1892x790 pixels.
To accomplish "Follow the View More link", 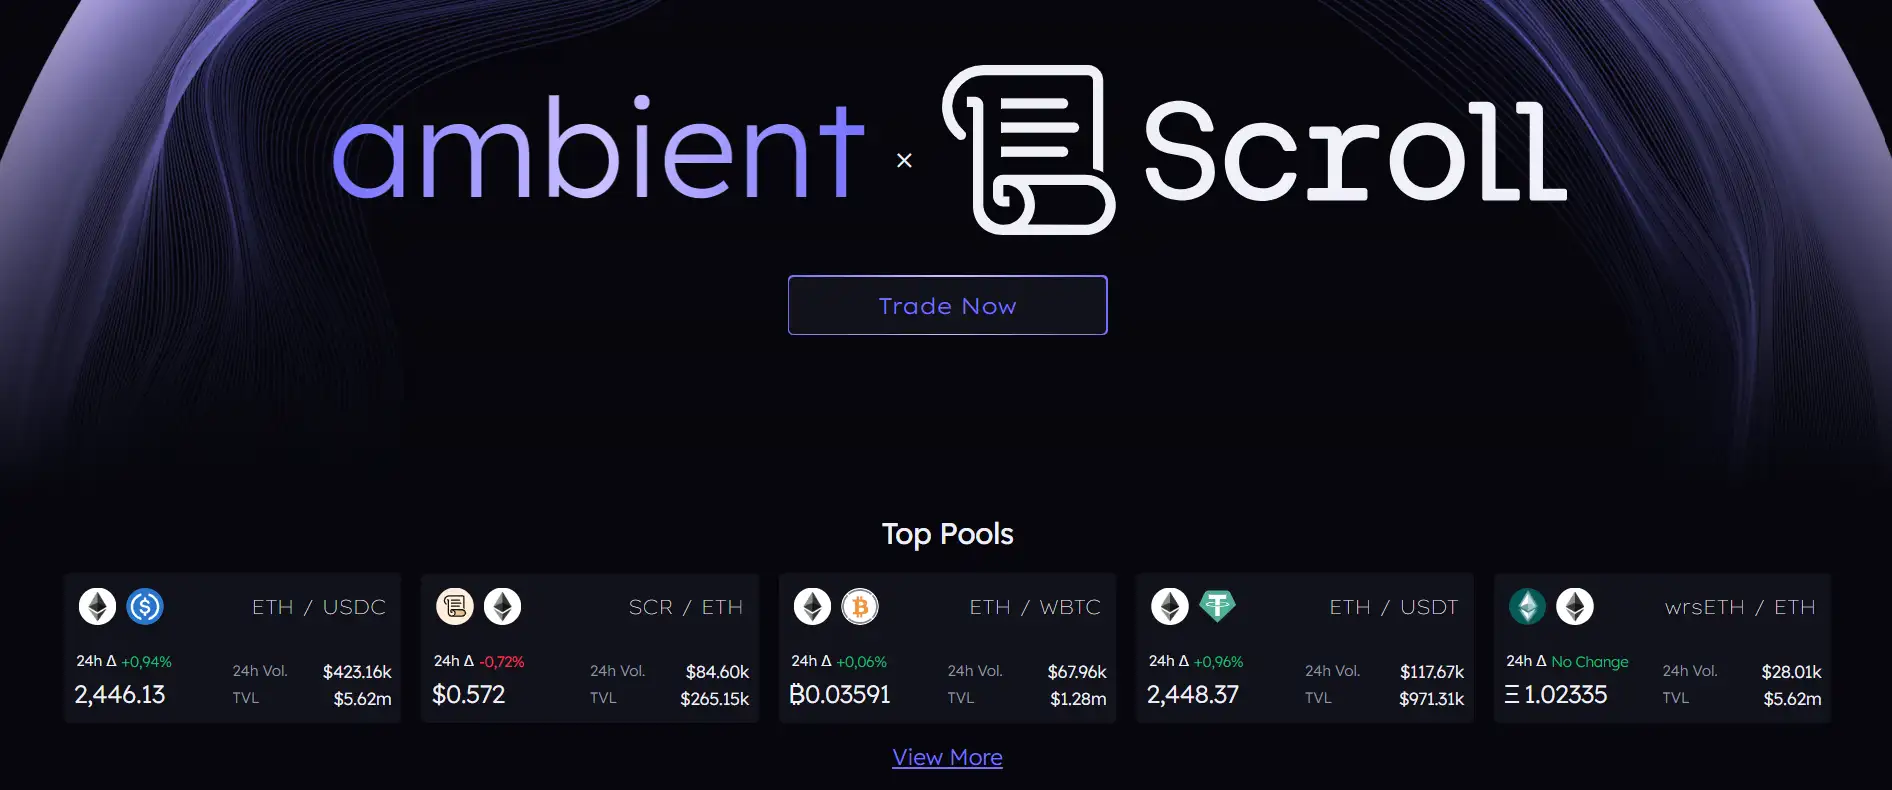I will coord(947,757).
